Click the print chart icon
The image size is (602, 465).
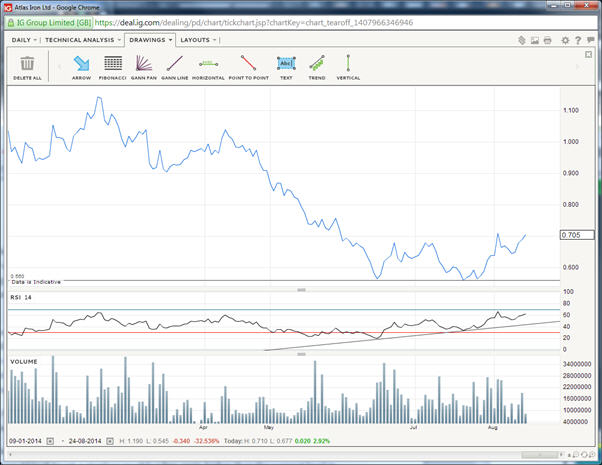click(x=549, y=41)
